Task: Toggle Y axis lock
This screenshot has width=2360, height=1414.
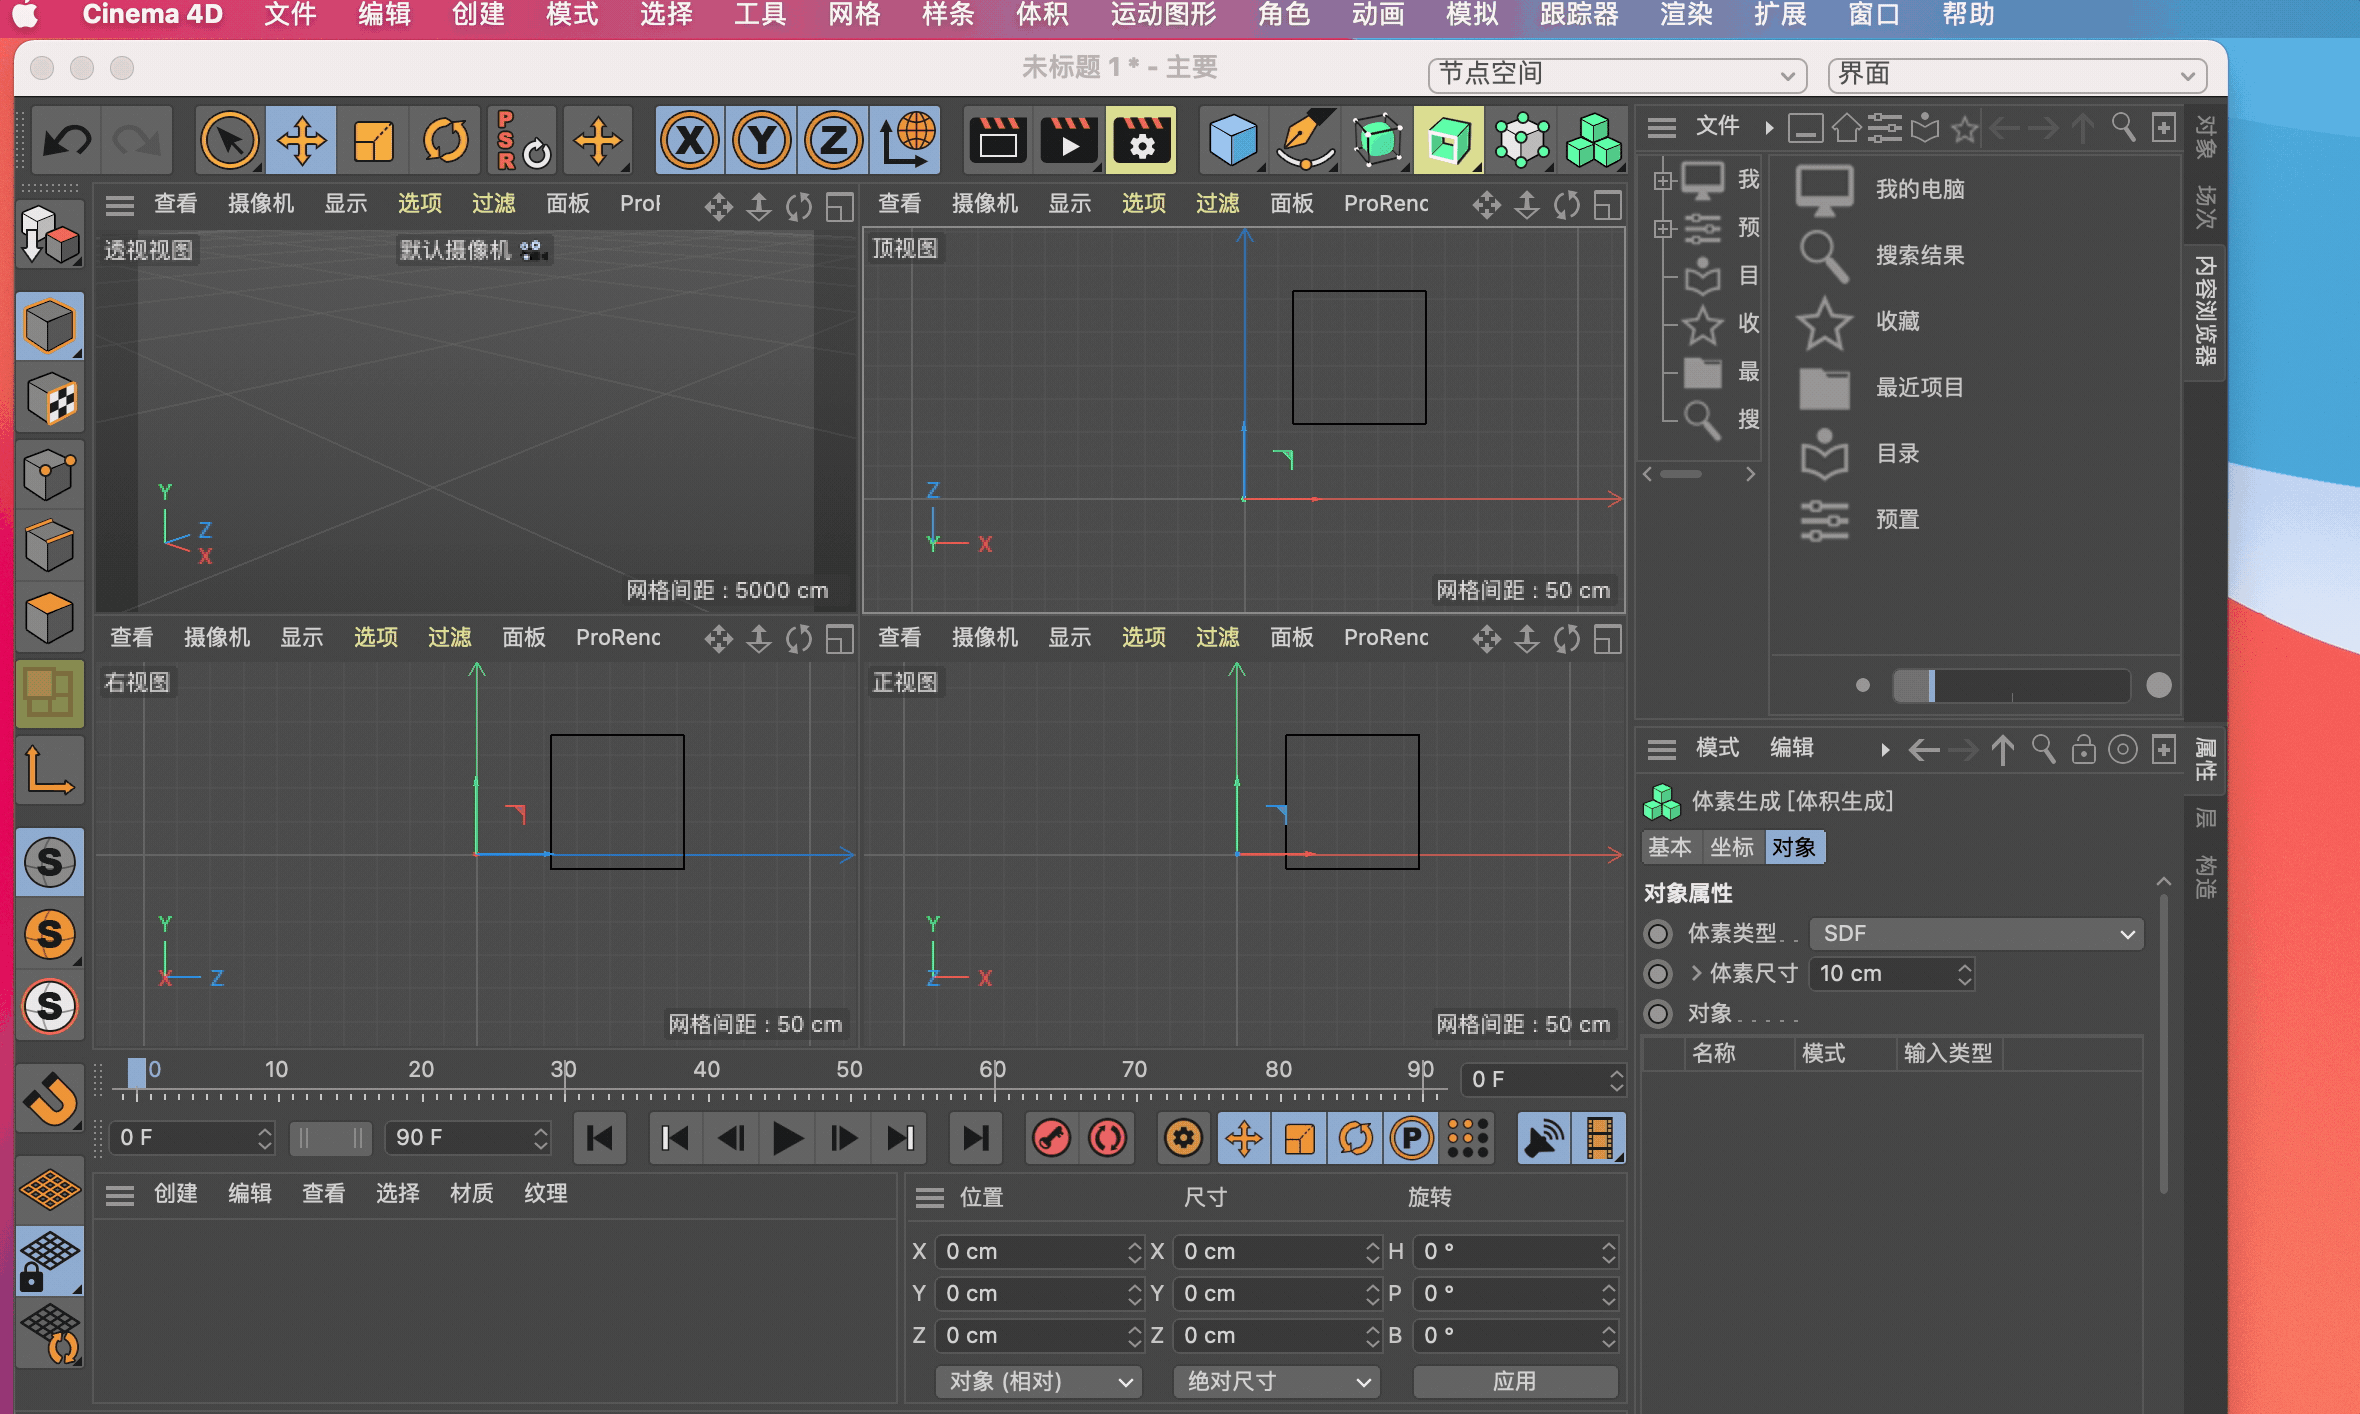Action: [762, 141]
